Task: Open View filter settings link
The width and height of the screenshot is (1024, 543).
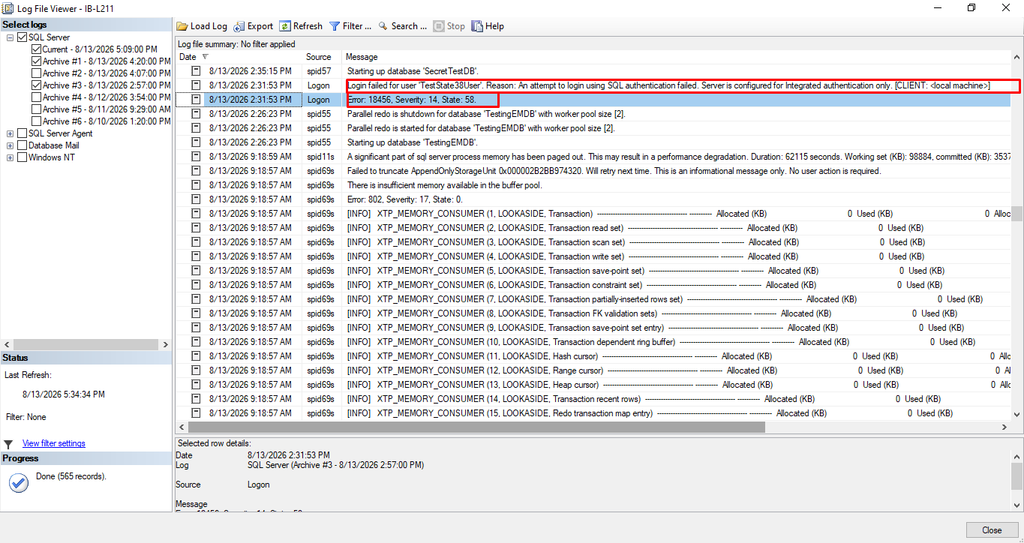Action: [54, 444]
